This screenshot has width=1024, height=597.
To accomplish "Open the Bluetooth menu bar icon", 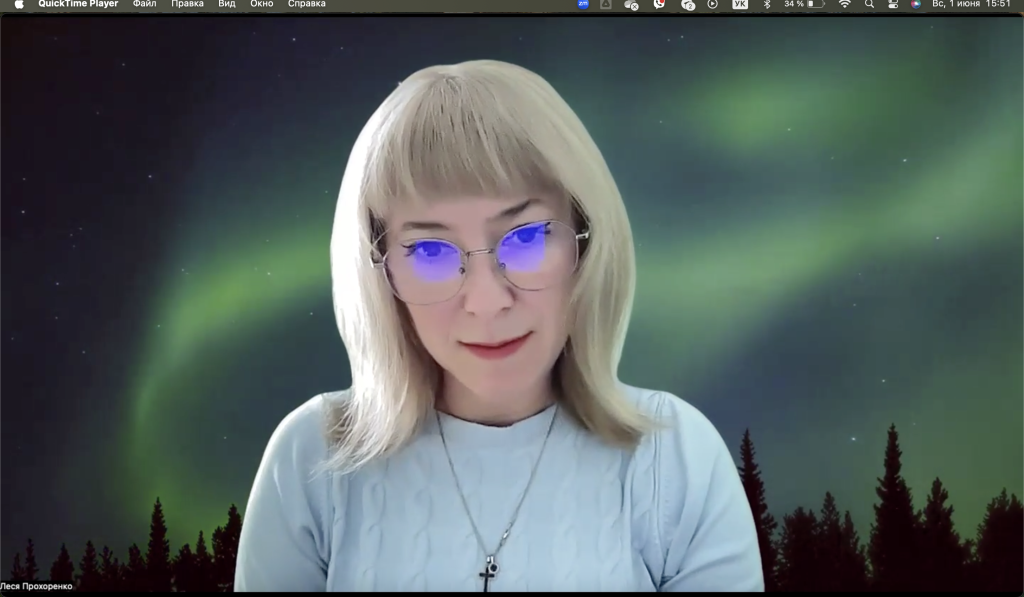I will pyautogui.click(x=767, y=4).
